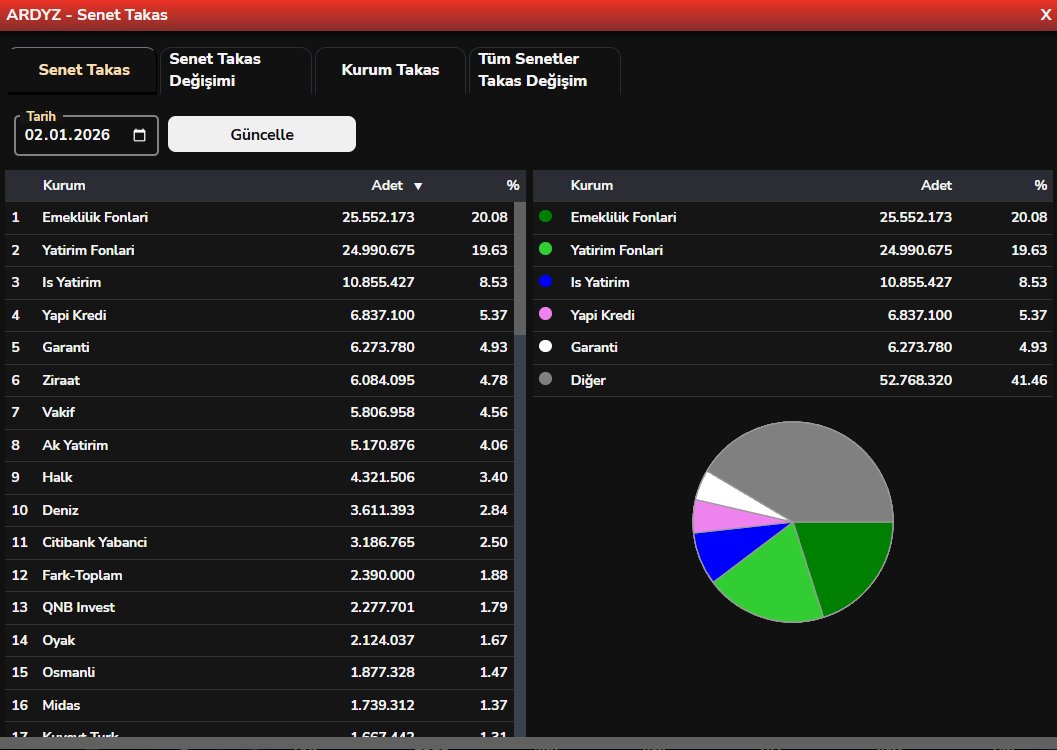Switch to Senet Takas Değişimi tab
The width and height of the screenshot is (1057, 750).
pyautogui.click(x=236, y=70)
